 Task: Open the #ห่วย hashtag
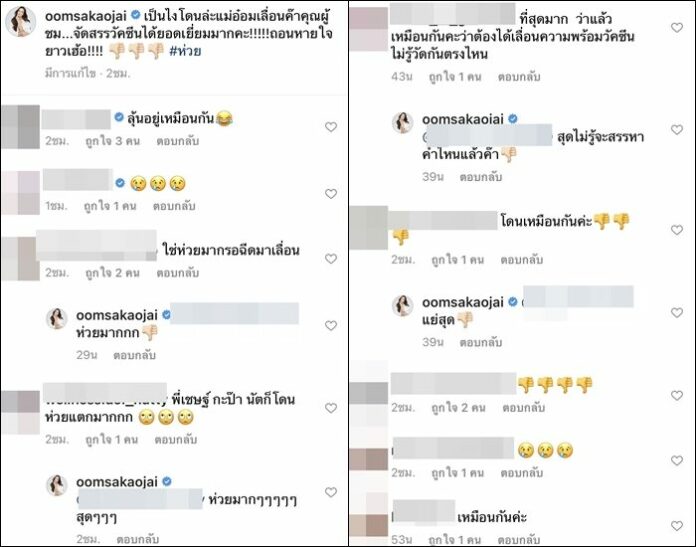185,51
